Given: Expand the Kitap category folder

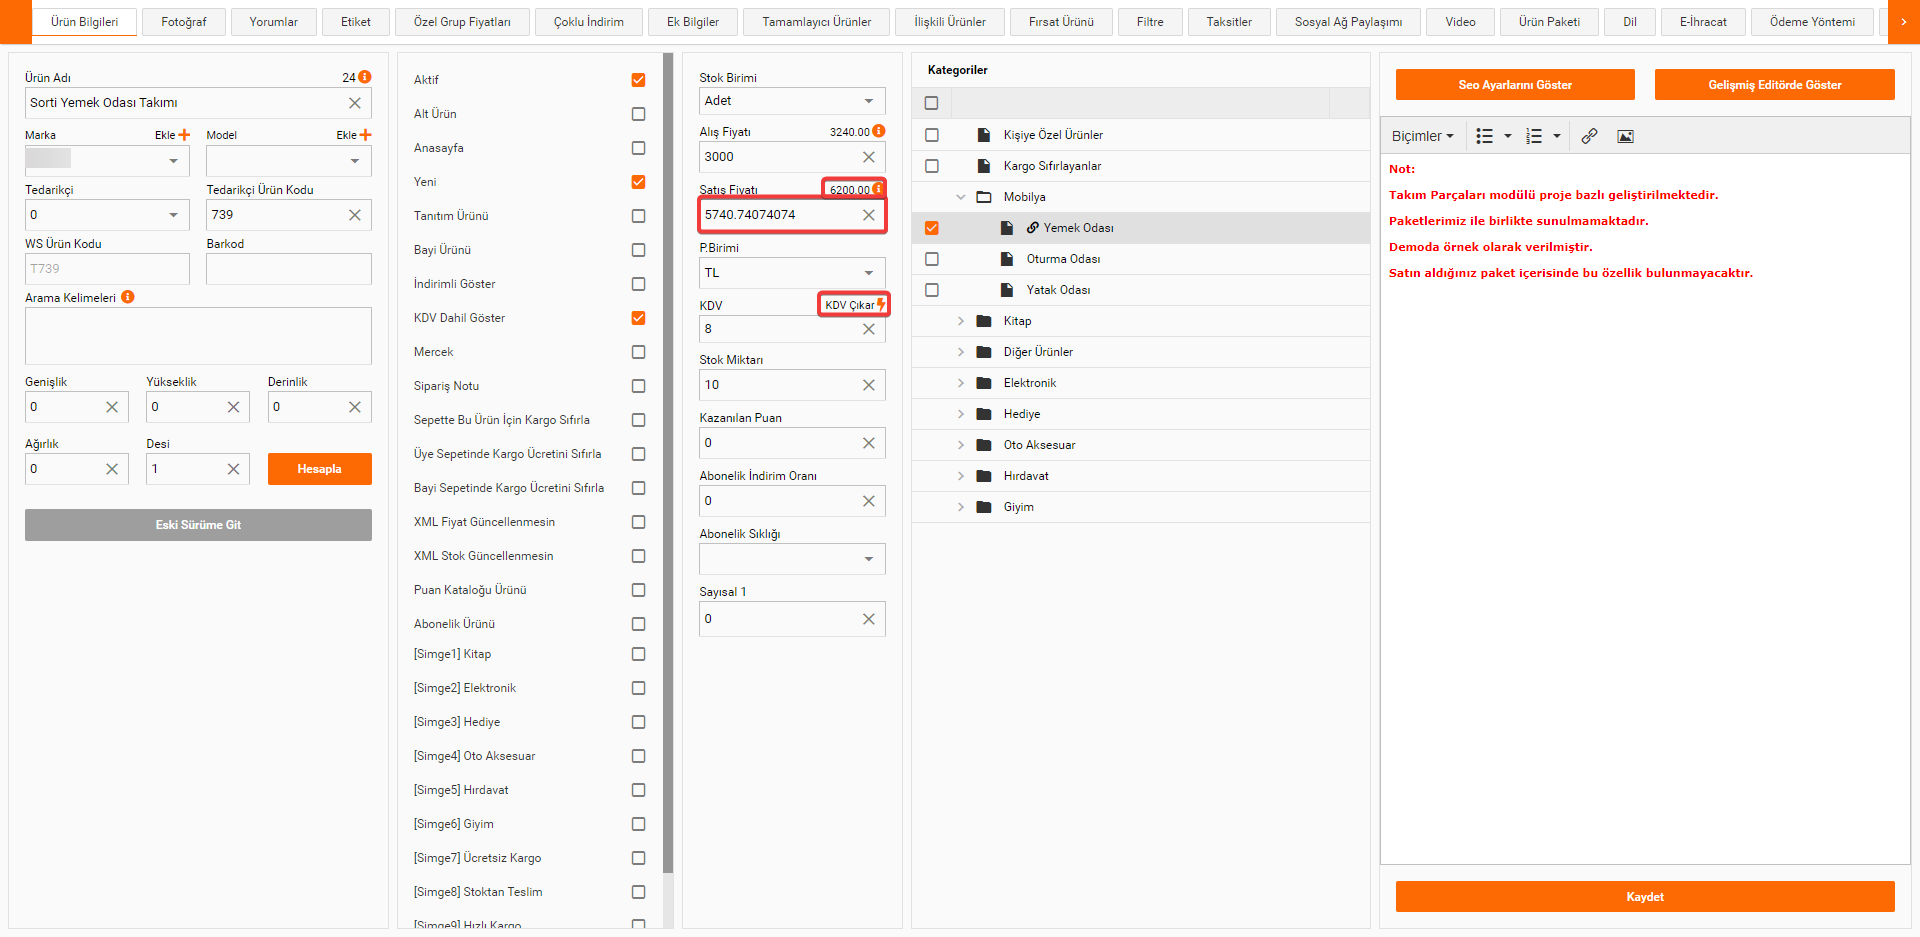Looking at the screenshot, I should tap(961, 321).
